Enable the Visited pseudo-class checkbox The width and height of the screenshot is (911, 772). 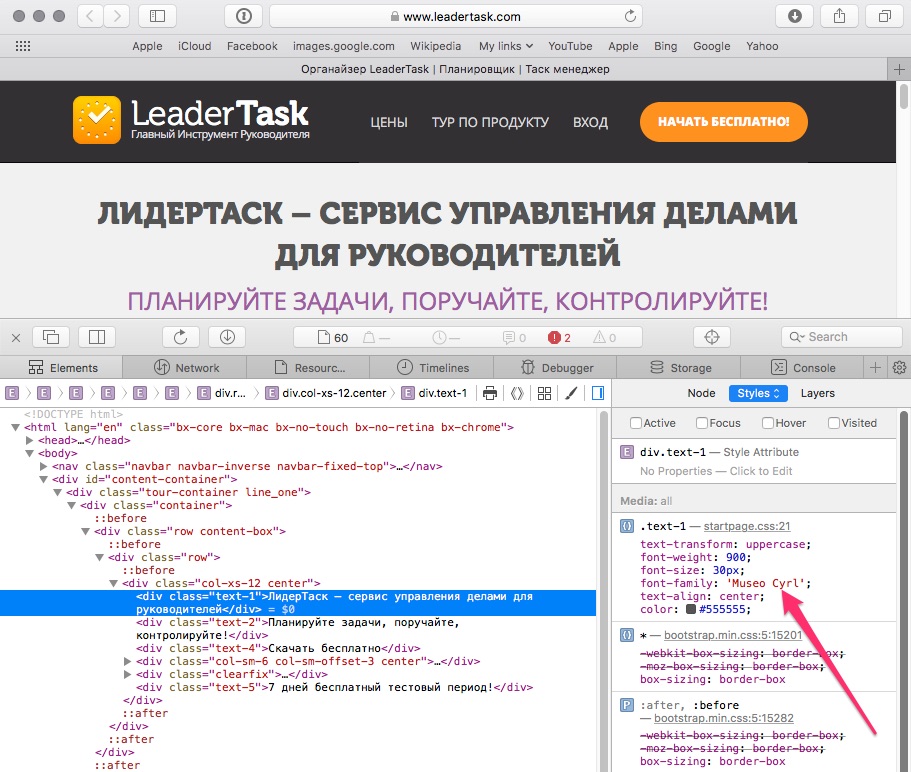(x=834, y=423)
